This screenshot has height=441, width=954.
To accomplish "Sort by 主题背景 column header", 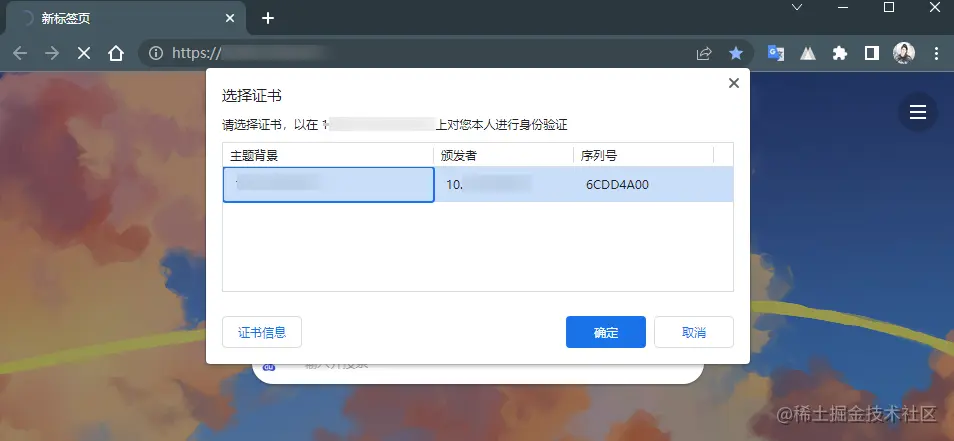I will click(x=328, y=156).
